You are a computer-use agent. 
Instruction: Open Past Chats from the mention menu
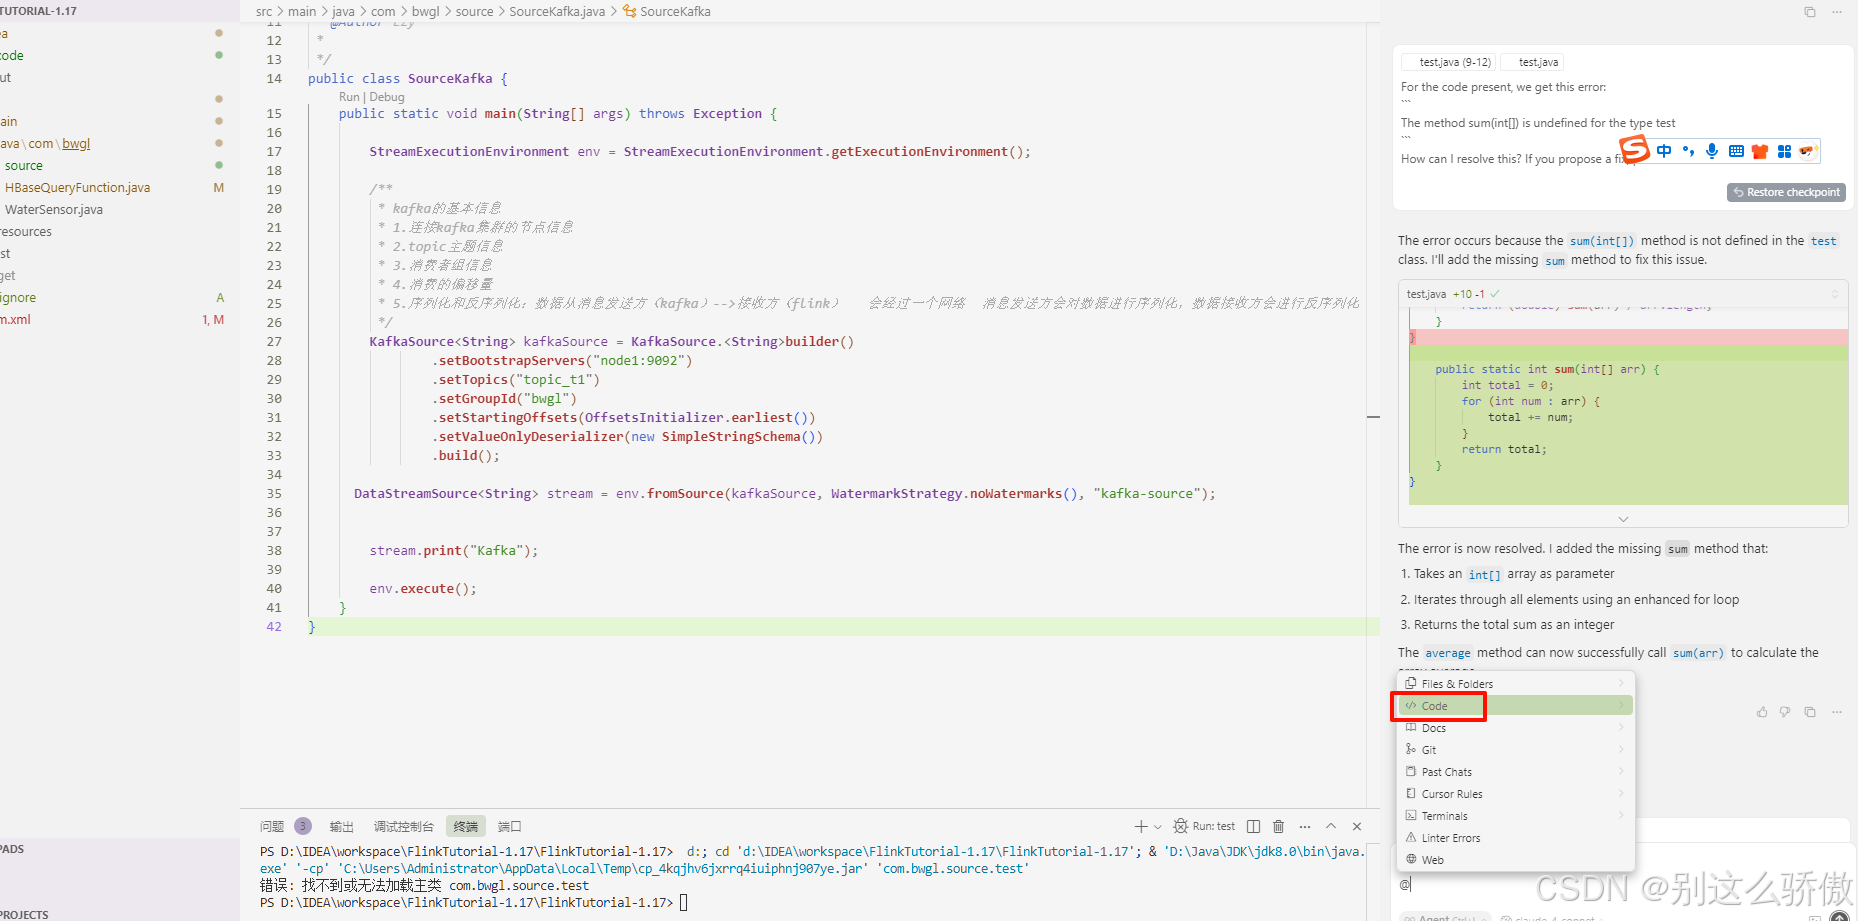coord(1515,772)
